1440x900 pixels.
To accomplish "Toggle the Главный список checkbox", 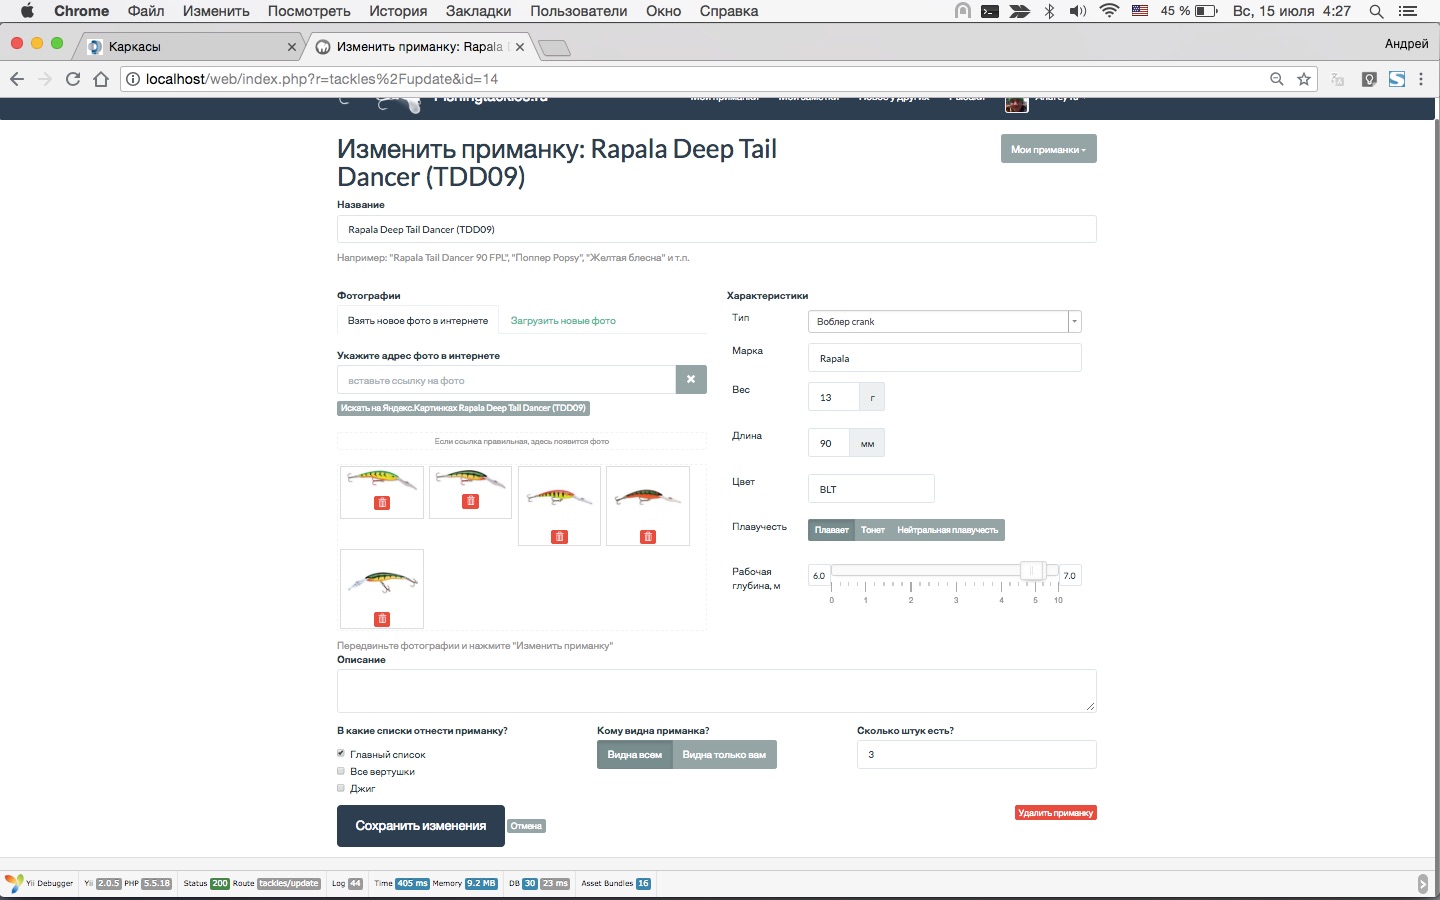I will [x=341, y=754].
